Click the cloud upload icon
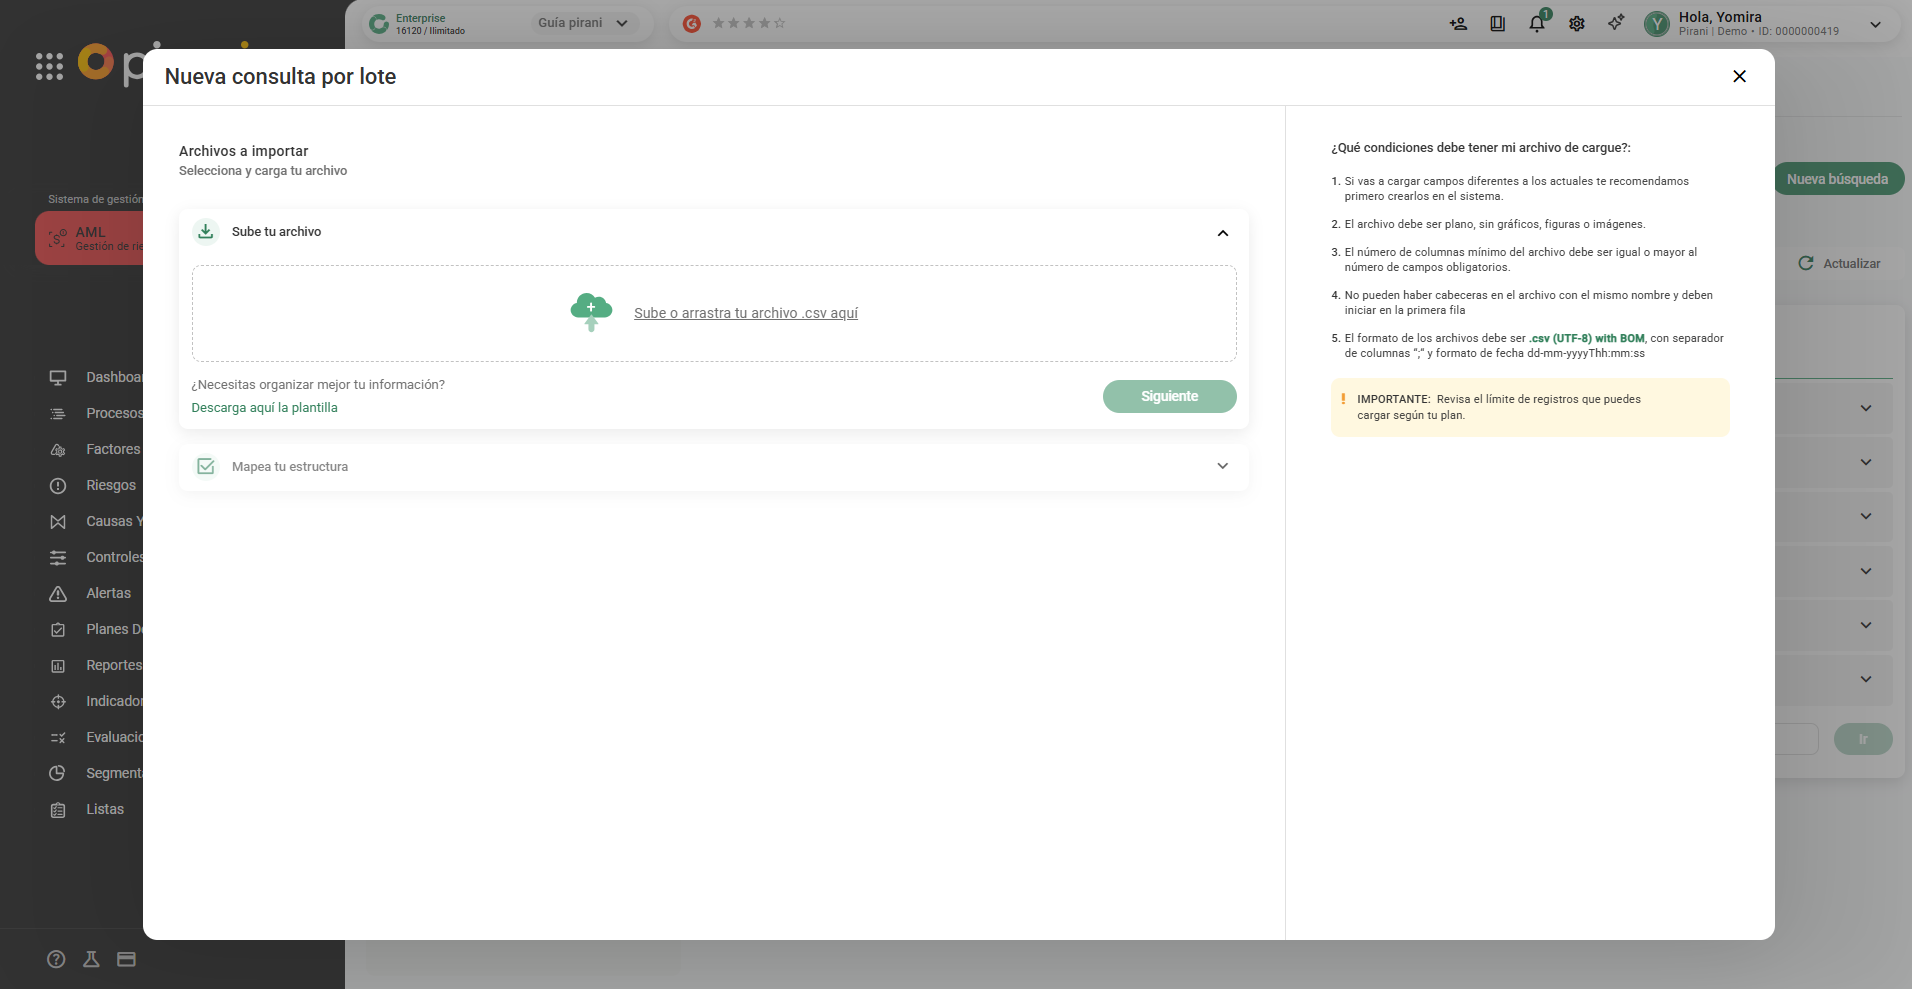Screen dimensions: 1912x989 pos(591,312)
